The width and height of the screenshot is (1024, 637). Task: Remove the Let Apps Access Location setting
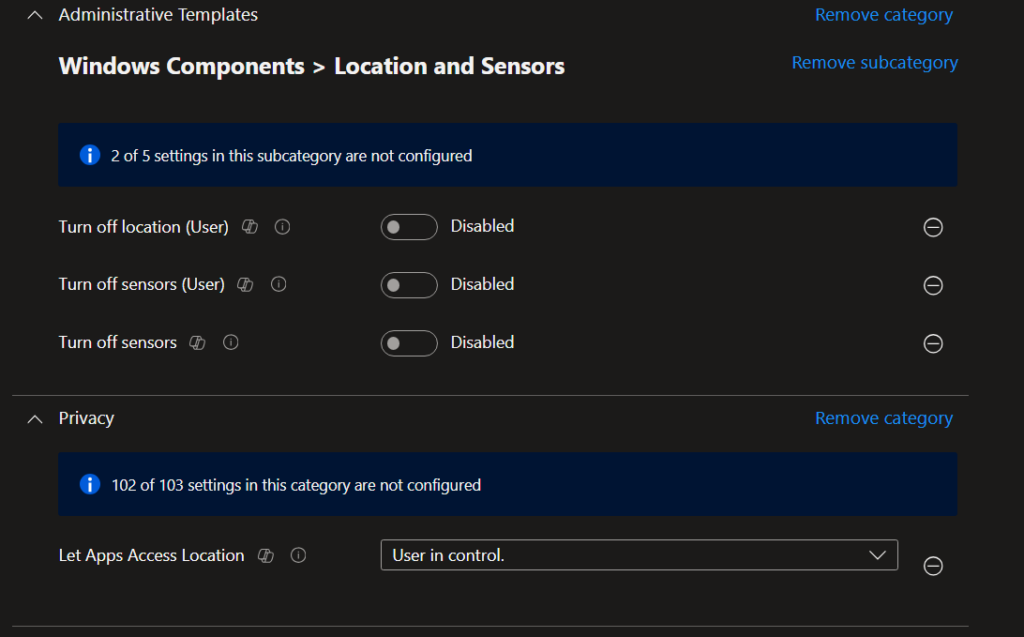tap(932, 566)
